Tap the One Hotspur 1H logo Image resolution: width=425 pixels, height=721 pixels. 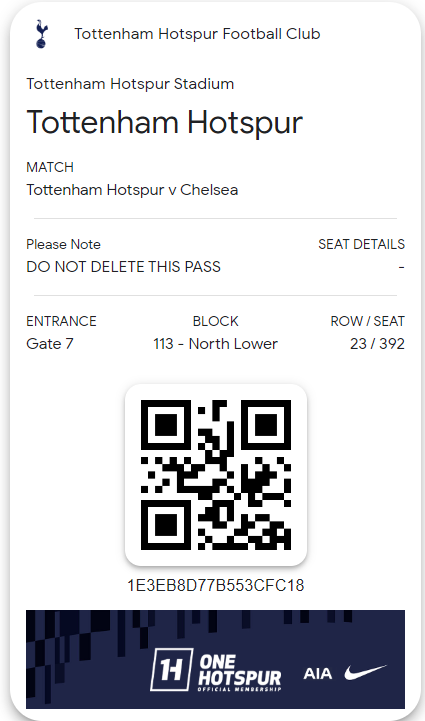tap(172, 670)
